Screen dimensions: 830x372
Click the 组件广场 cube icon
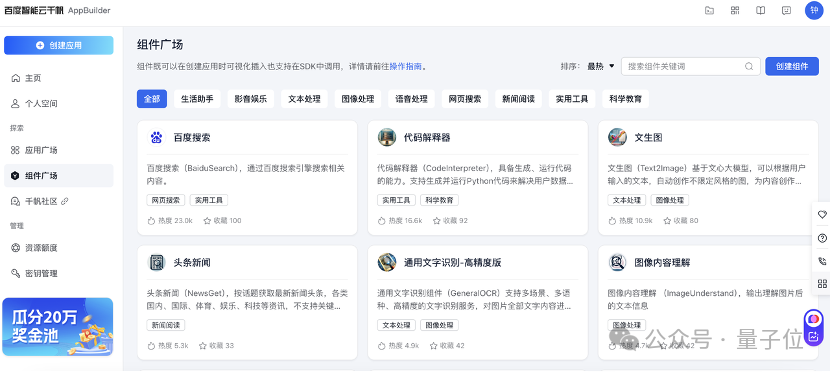(15, 176)
